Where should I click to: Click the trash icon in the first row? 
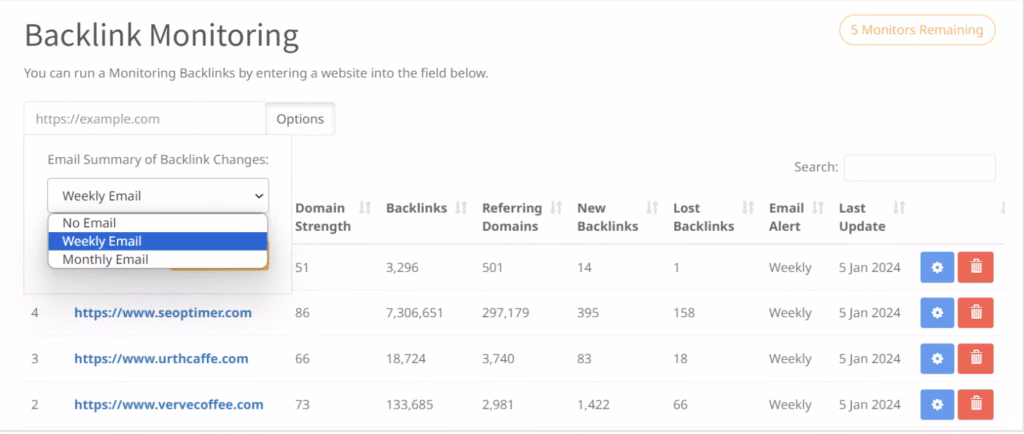pos(975,267)
